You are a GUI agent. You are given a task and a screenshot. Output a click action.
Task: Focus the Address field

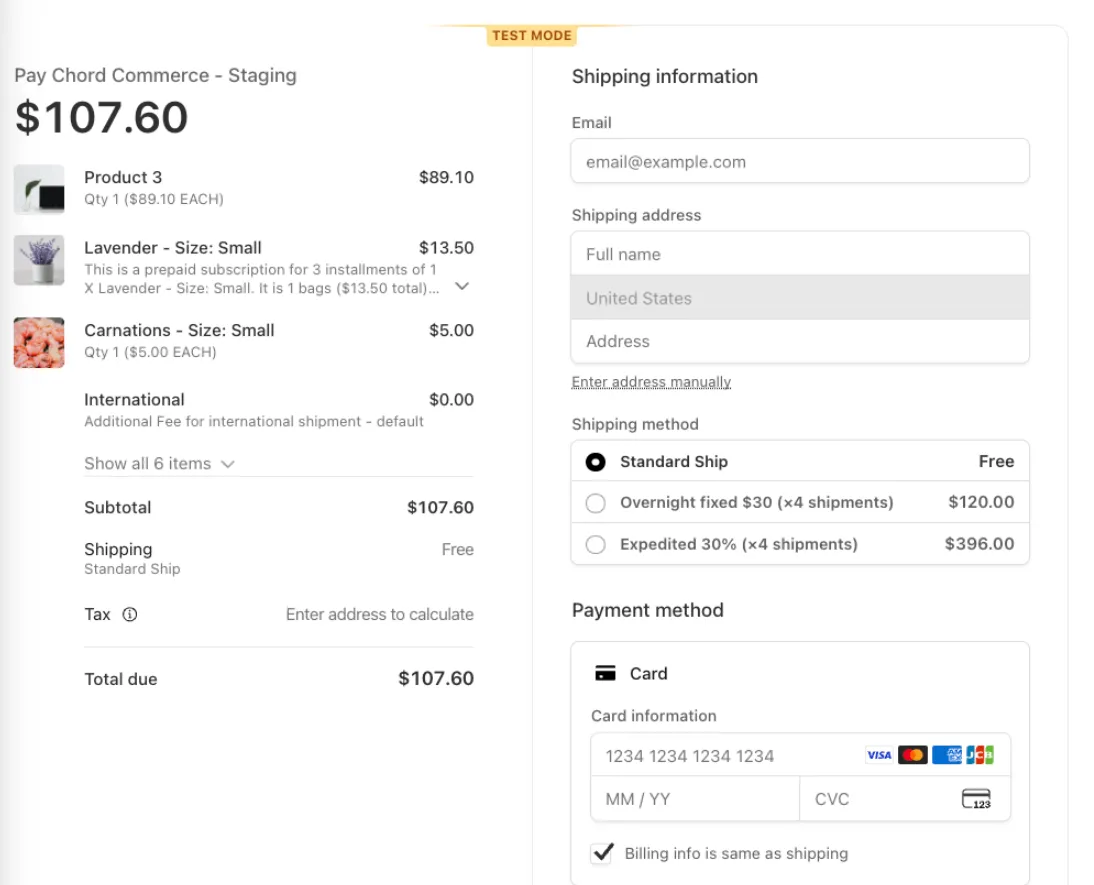pos(800,341)
